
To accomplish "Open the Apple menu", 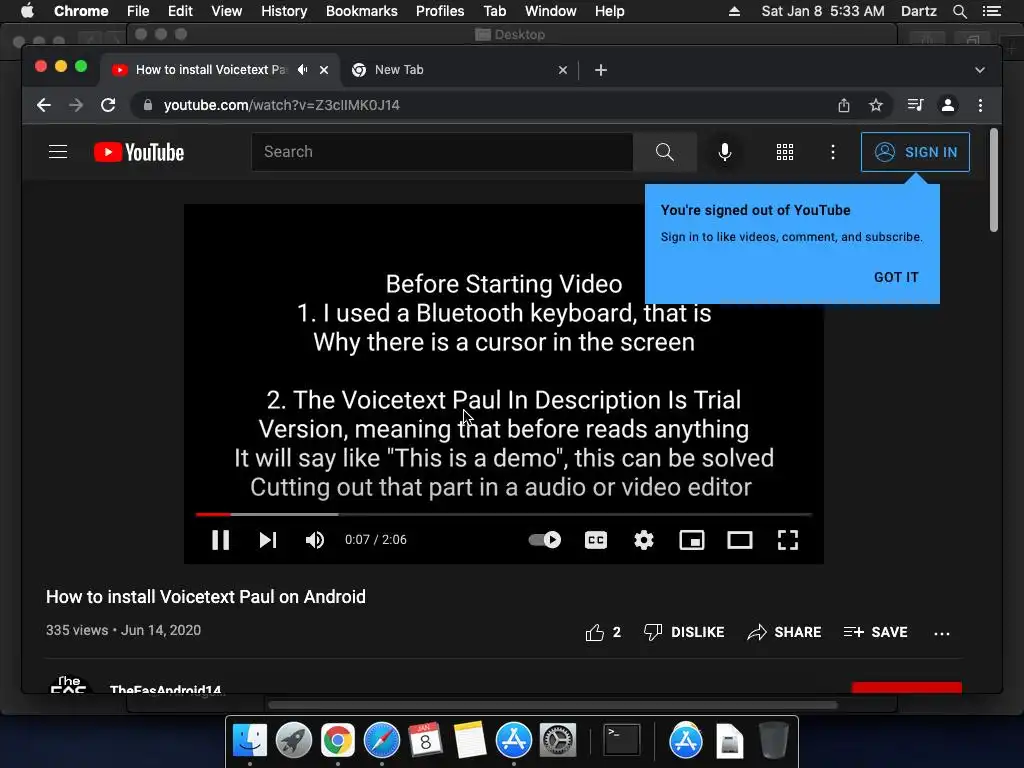I will (x=27, y=11).
